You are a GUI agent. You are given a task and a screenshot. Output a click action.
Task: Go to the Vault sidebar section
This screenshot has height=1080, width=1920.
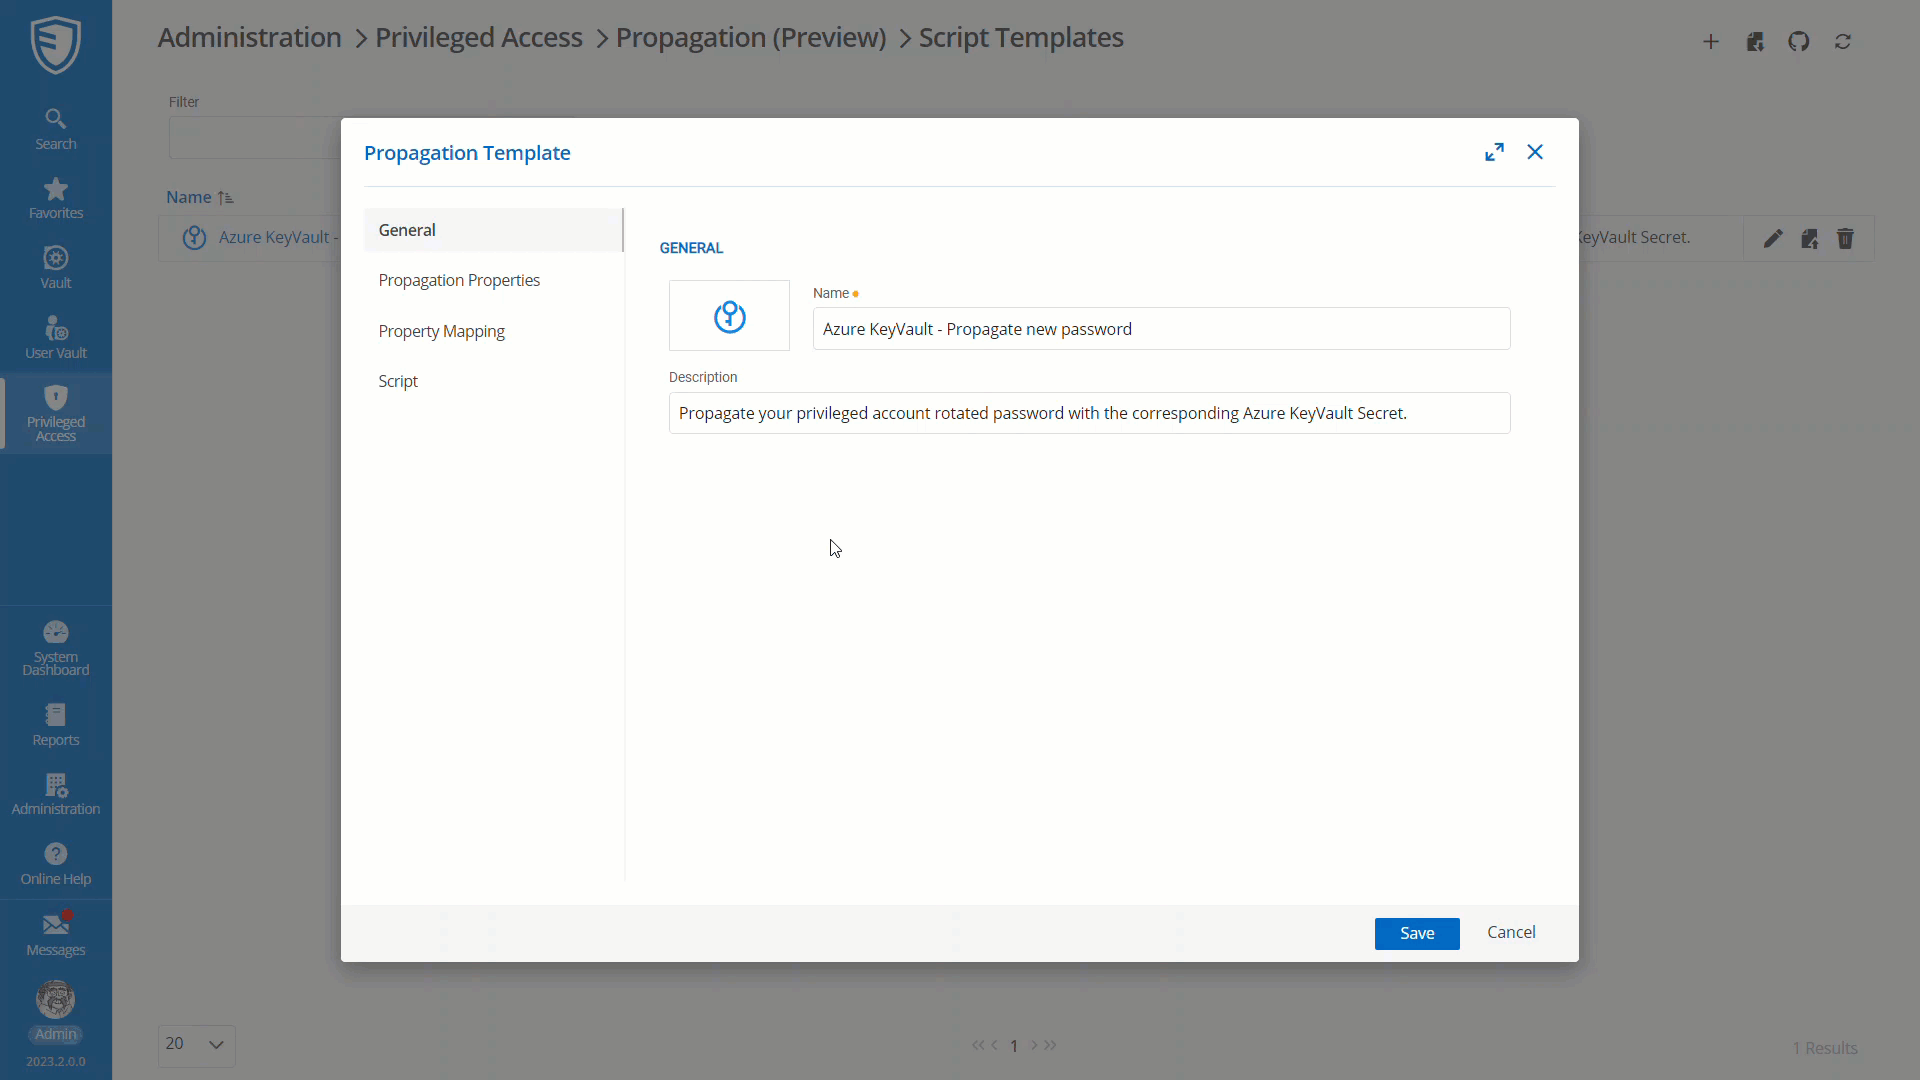coord(56,269)
